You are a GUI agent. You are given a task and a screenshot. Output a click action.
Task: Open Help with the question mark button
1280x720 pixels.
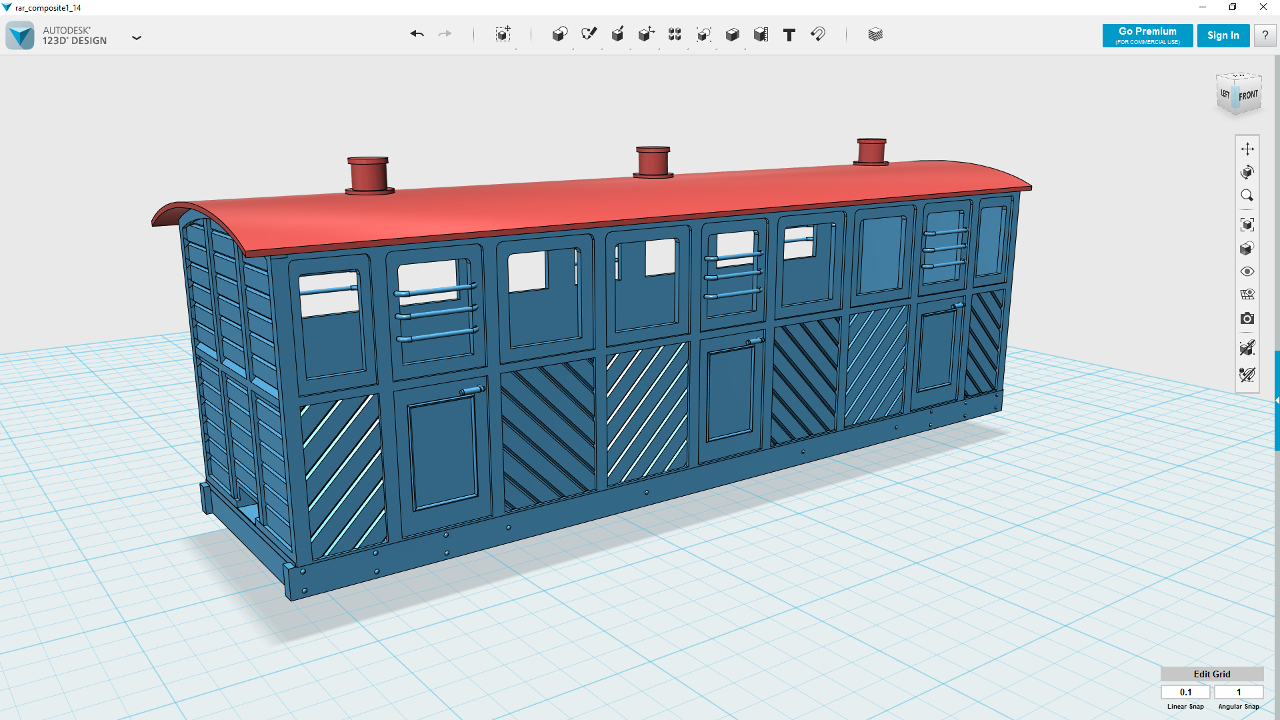click(x=1266, y=35)
